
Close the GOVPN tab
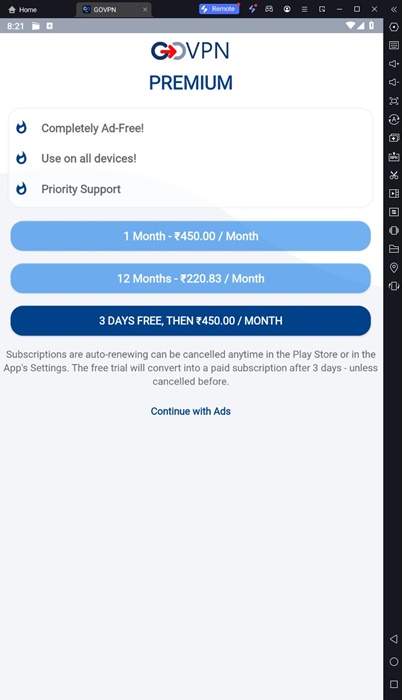point(145,9)
